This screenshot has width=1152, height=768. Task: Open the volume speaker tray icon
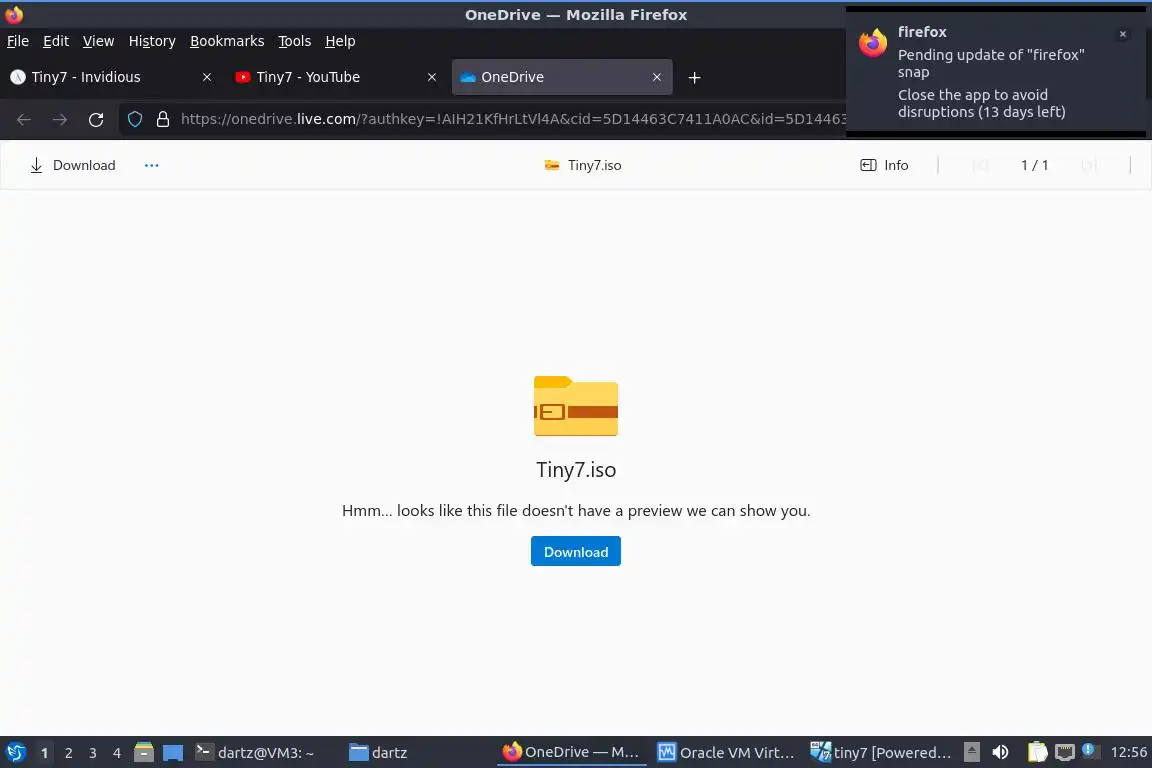tap(1000, 753)
